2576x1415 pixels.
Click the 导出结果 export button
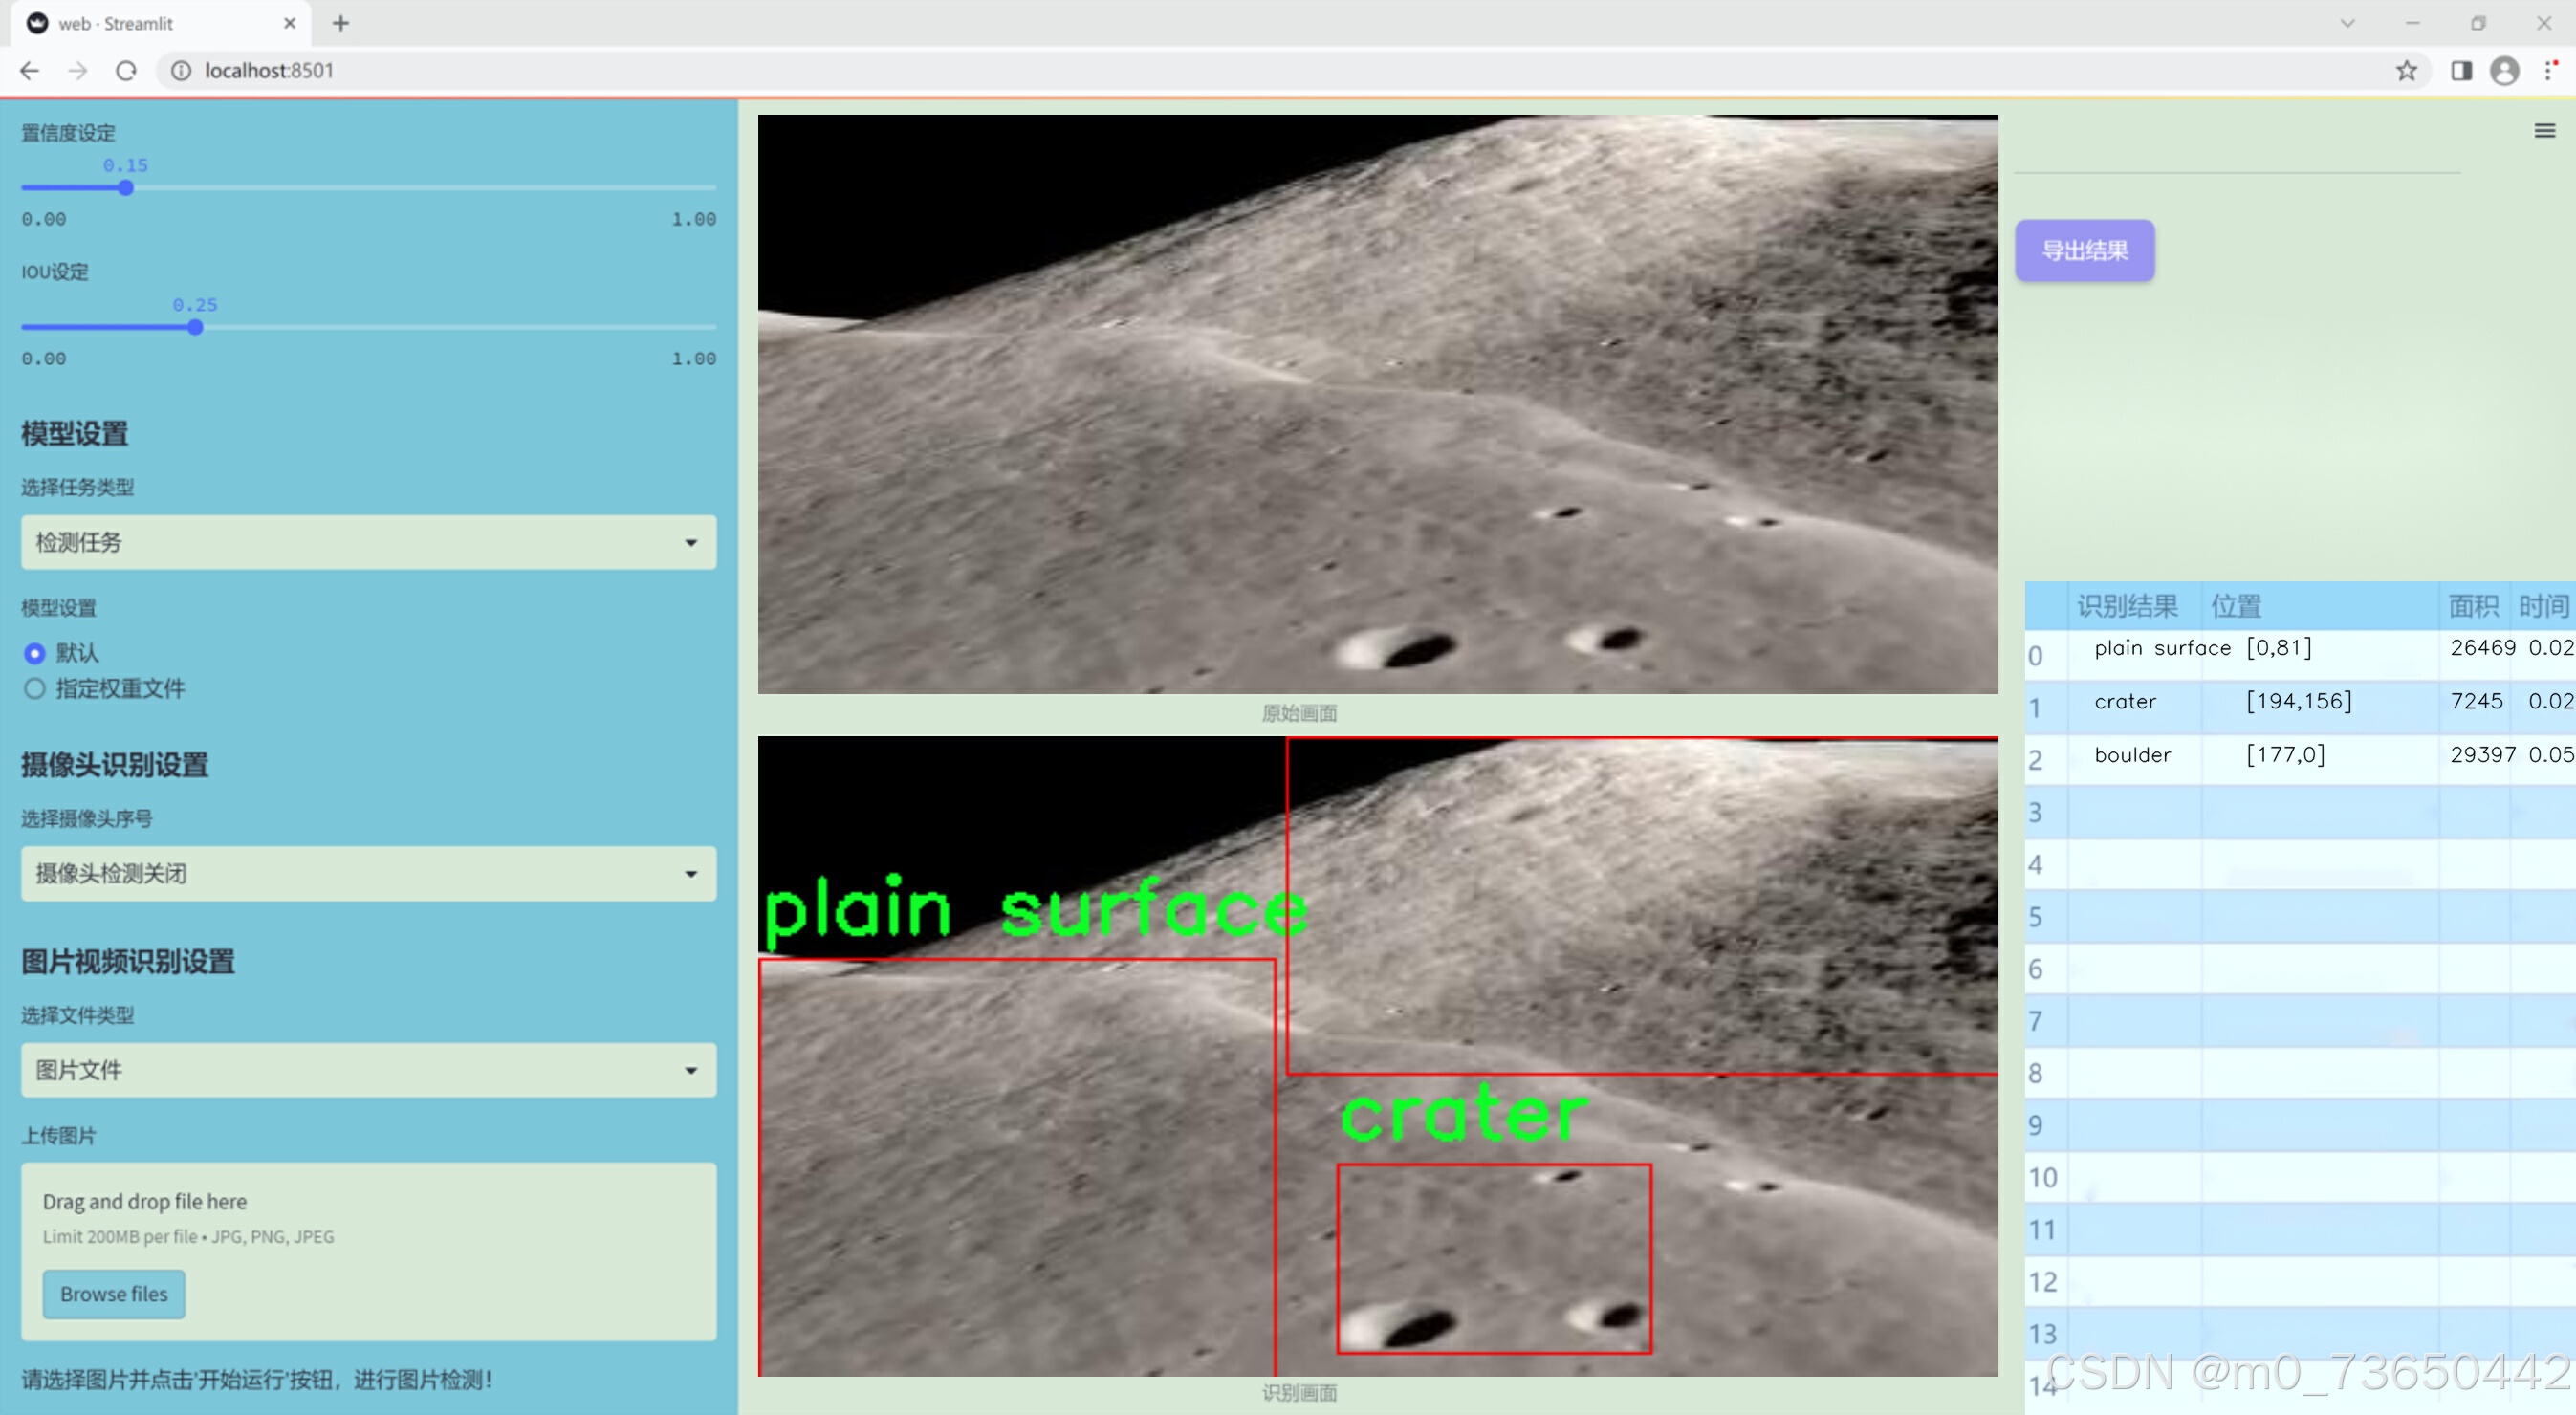point(2084,250)
